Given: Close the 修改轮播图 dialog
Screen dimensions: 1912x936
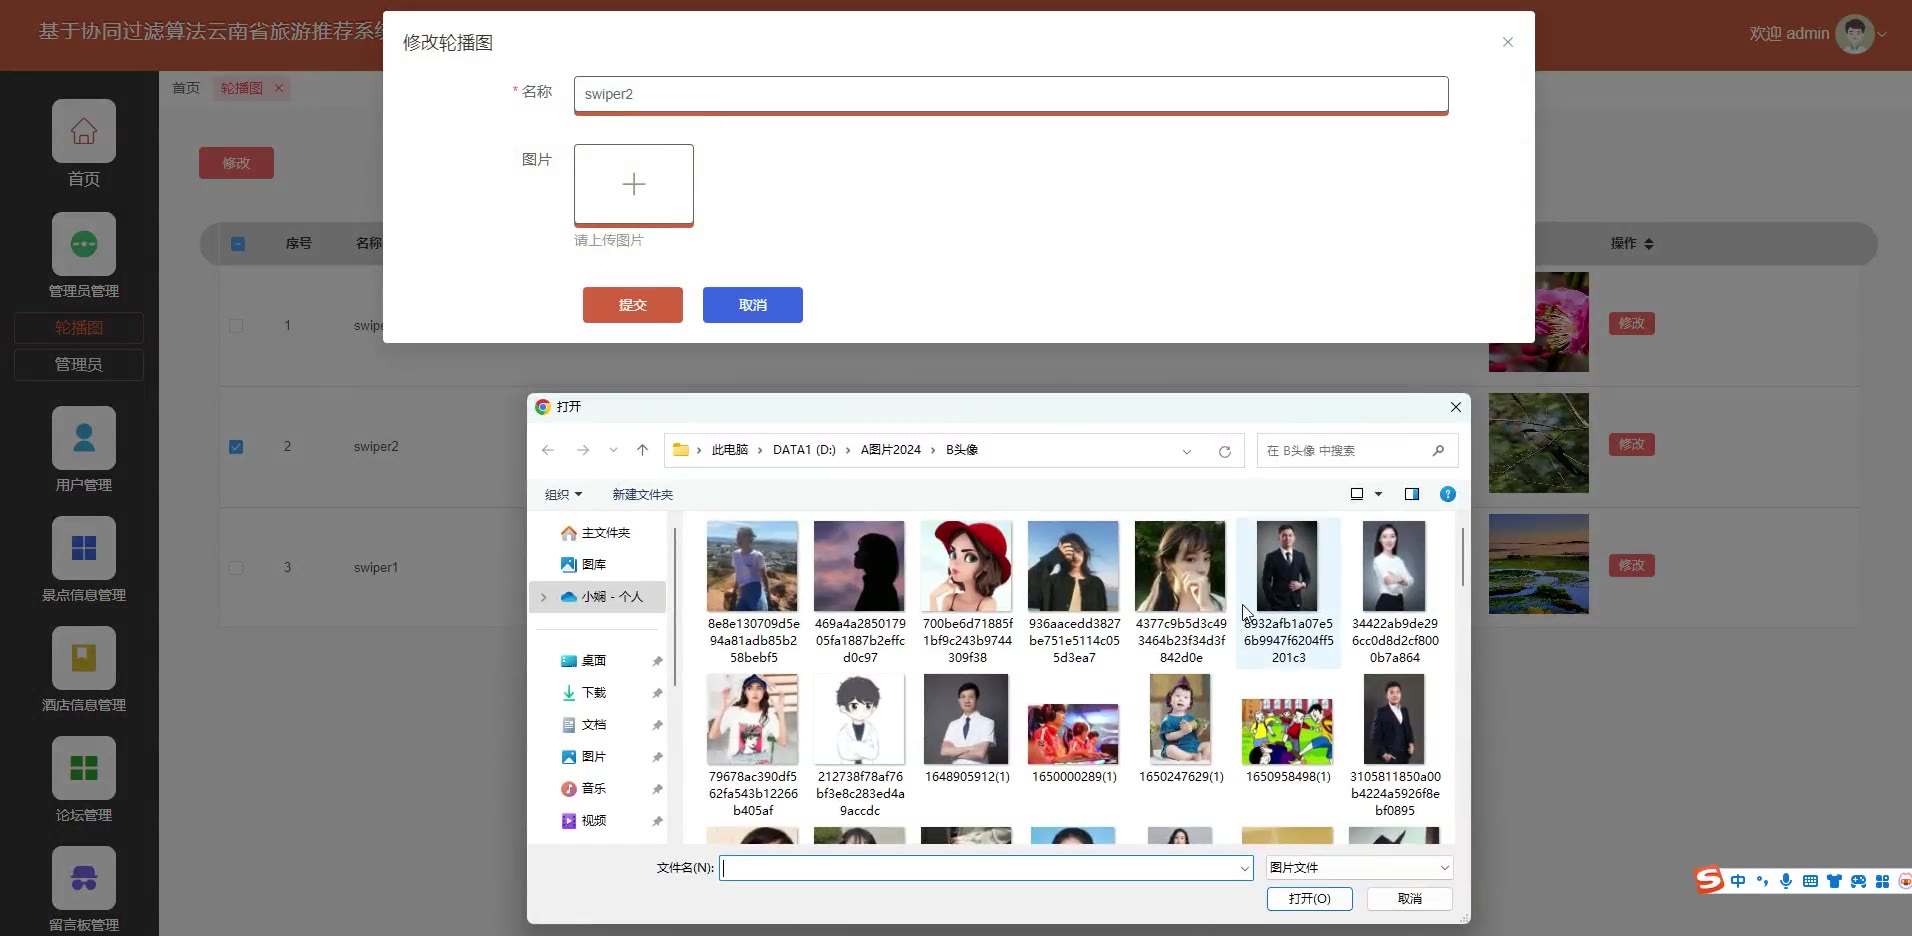Looking at the screenshot, I should (1508, 42).
